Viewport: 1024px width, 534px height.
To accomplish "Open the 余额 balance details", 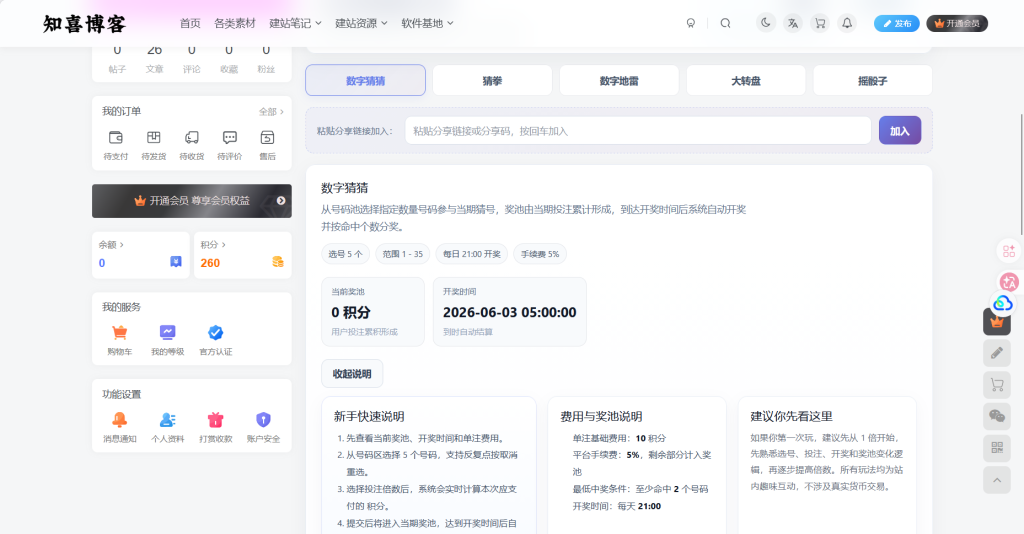I will (x=111, y=245).
